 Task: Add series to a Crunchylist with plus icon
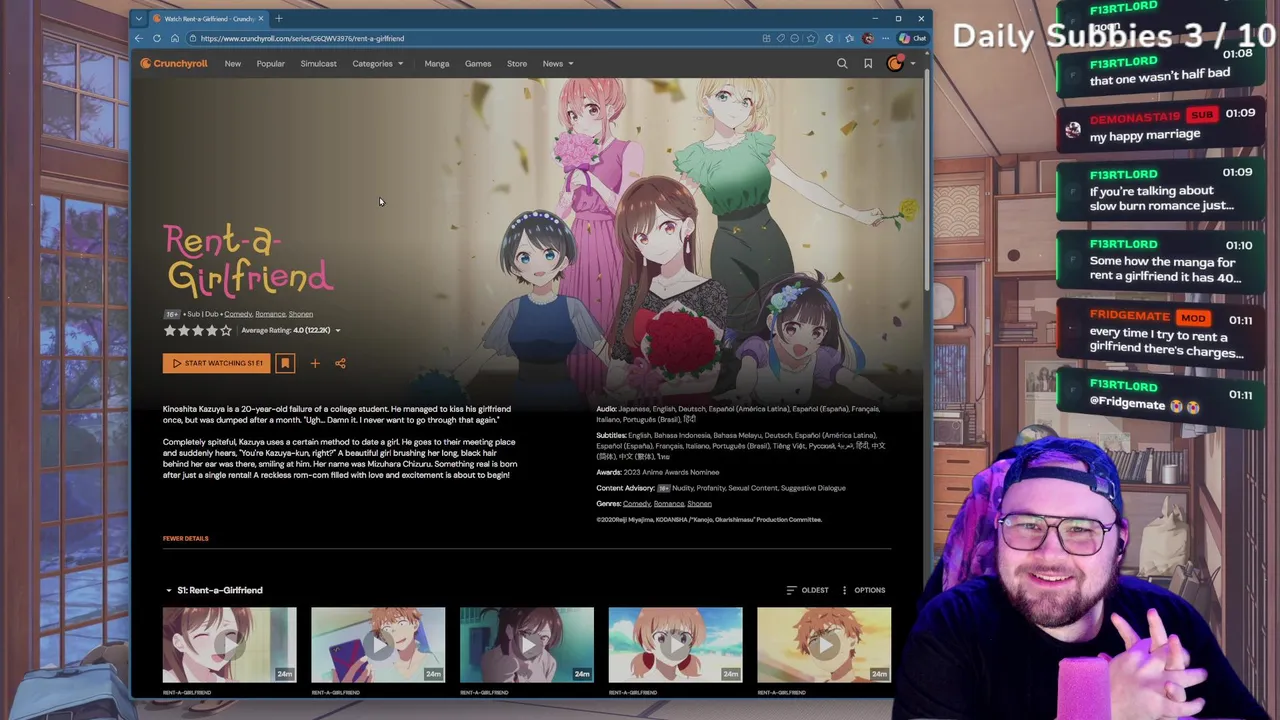coord(315,363)
